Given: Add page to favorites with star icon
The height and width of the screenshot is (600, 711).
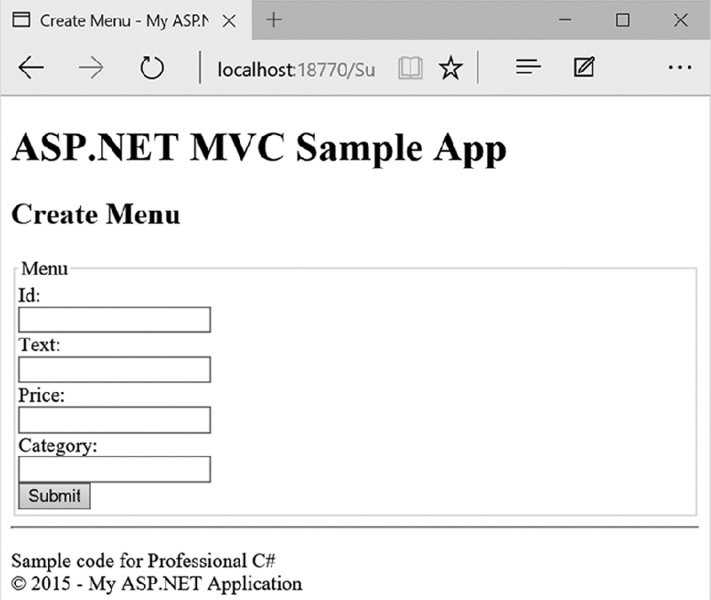Looking at the screenshot, I should click(450, 68).
